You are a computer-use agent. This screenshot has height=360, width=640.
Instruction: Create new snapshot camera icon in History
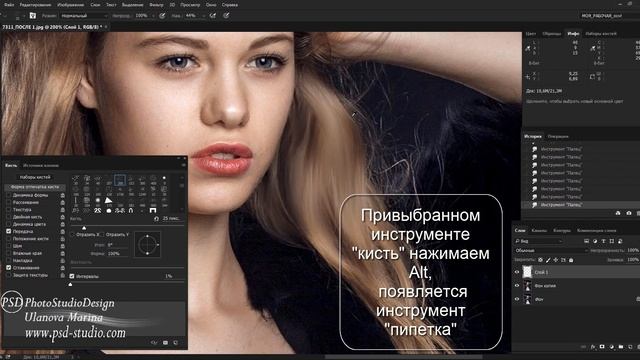pyautogui.click(x=629, y=213)
